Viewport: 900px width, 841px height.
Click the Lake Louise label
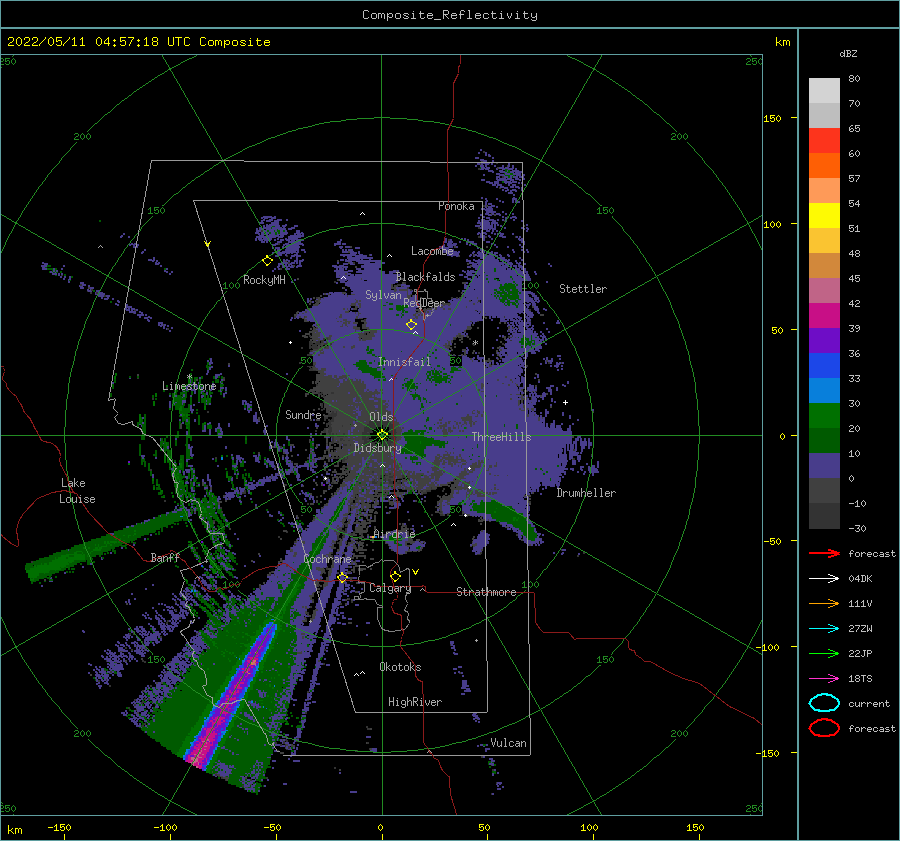(77, 491)
